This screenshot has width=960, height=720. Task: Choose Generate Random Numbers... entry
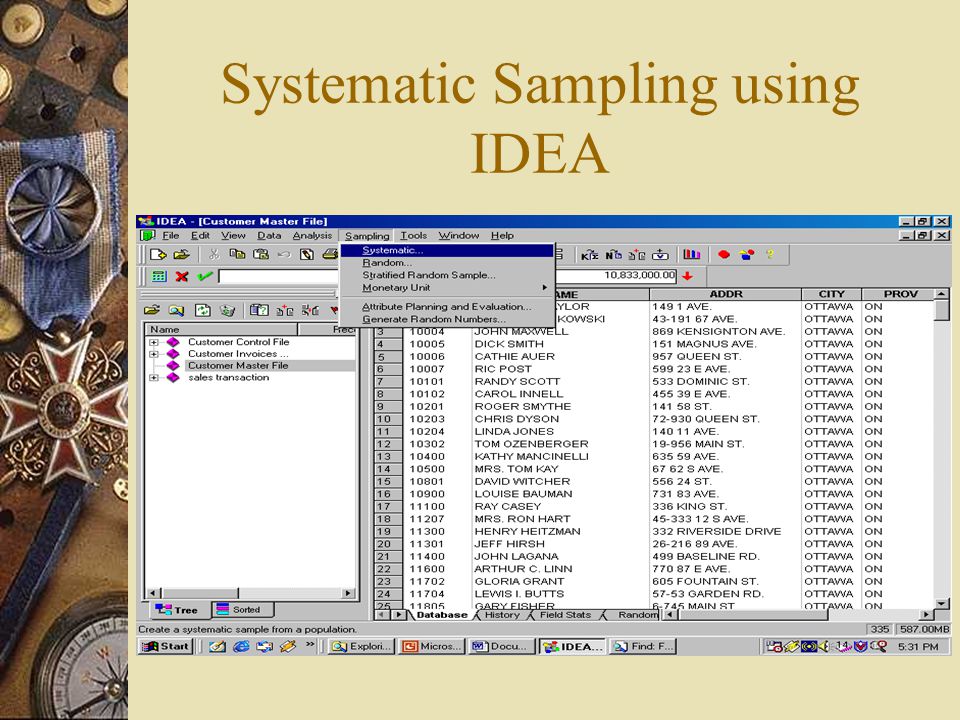[x=448, y=319]
